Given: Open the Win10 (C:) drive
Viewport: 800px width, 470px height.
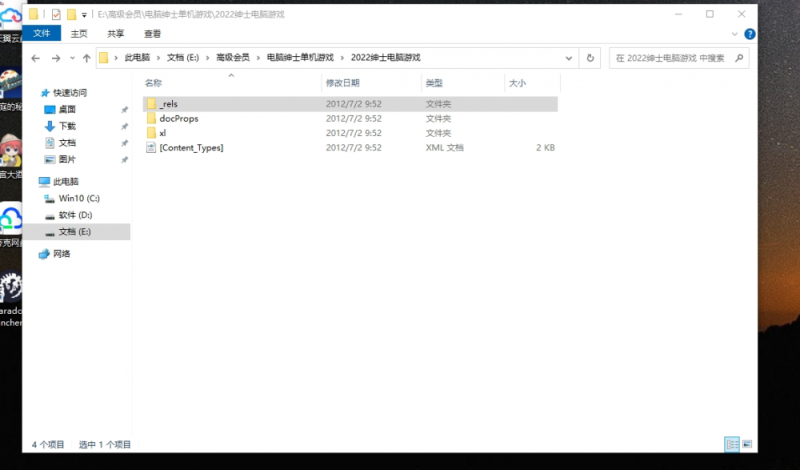Looking at the screenshot, I should pyautogui.click(x=79, y=199).
